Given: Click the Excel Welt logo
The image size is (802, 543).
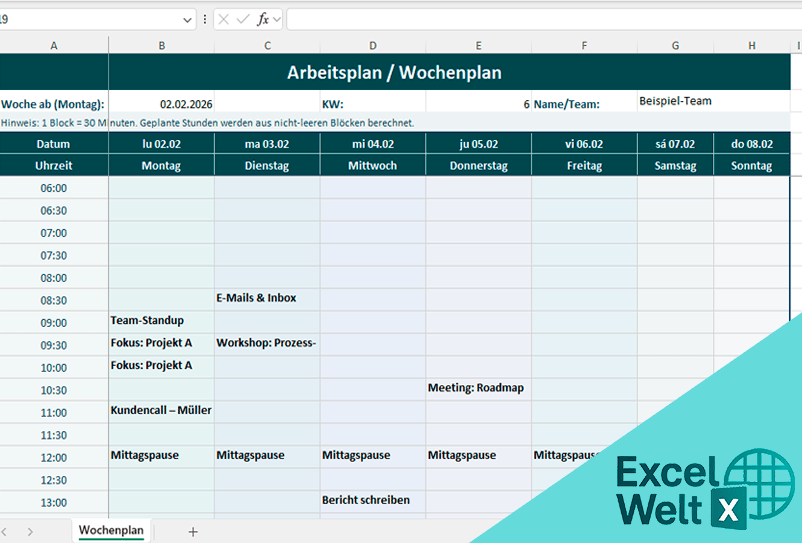Looking at the screenshot, I should point(690,488).
